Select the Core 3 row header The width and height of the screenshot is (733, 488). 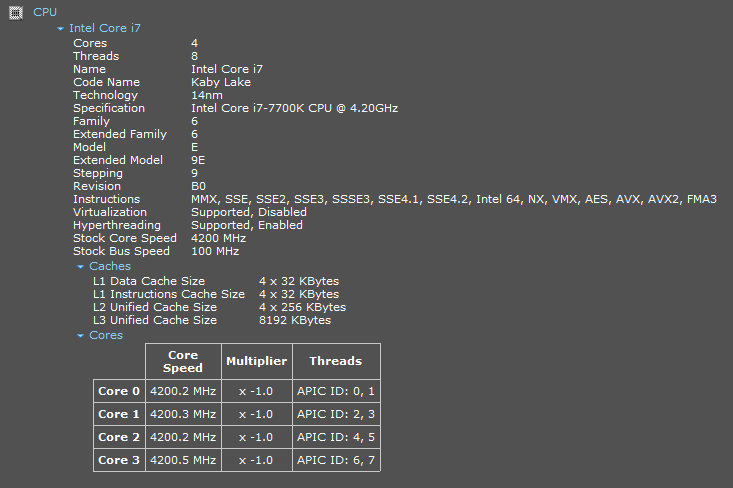pyautogui.click(x=119, y=460)
